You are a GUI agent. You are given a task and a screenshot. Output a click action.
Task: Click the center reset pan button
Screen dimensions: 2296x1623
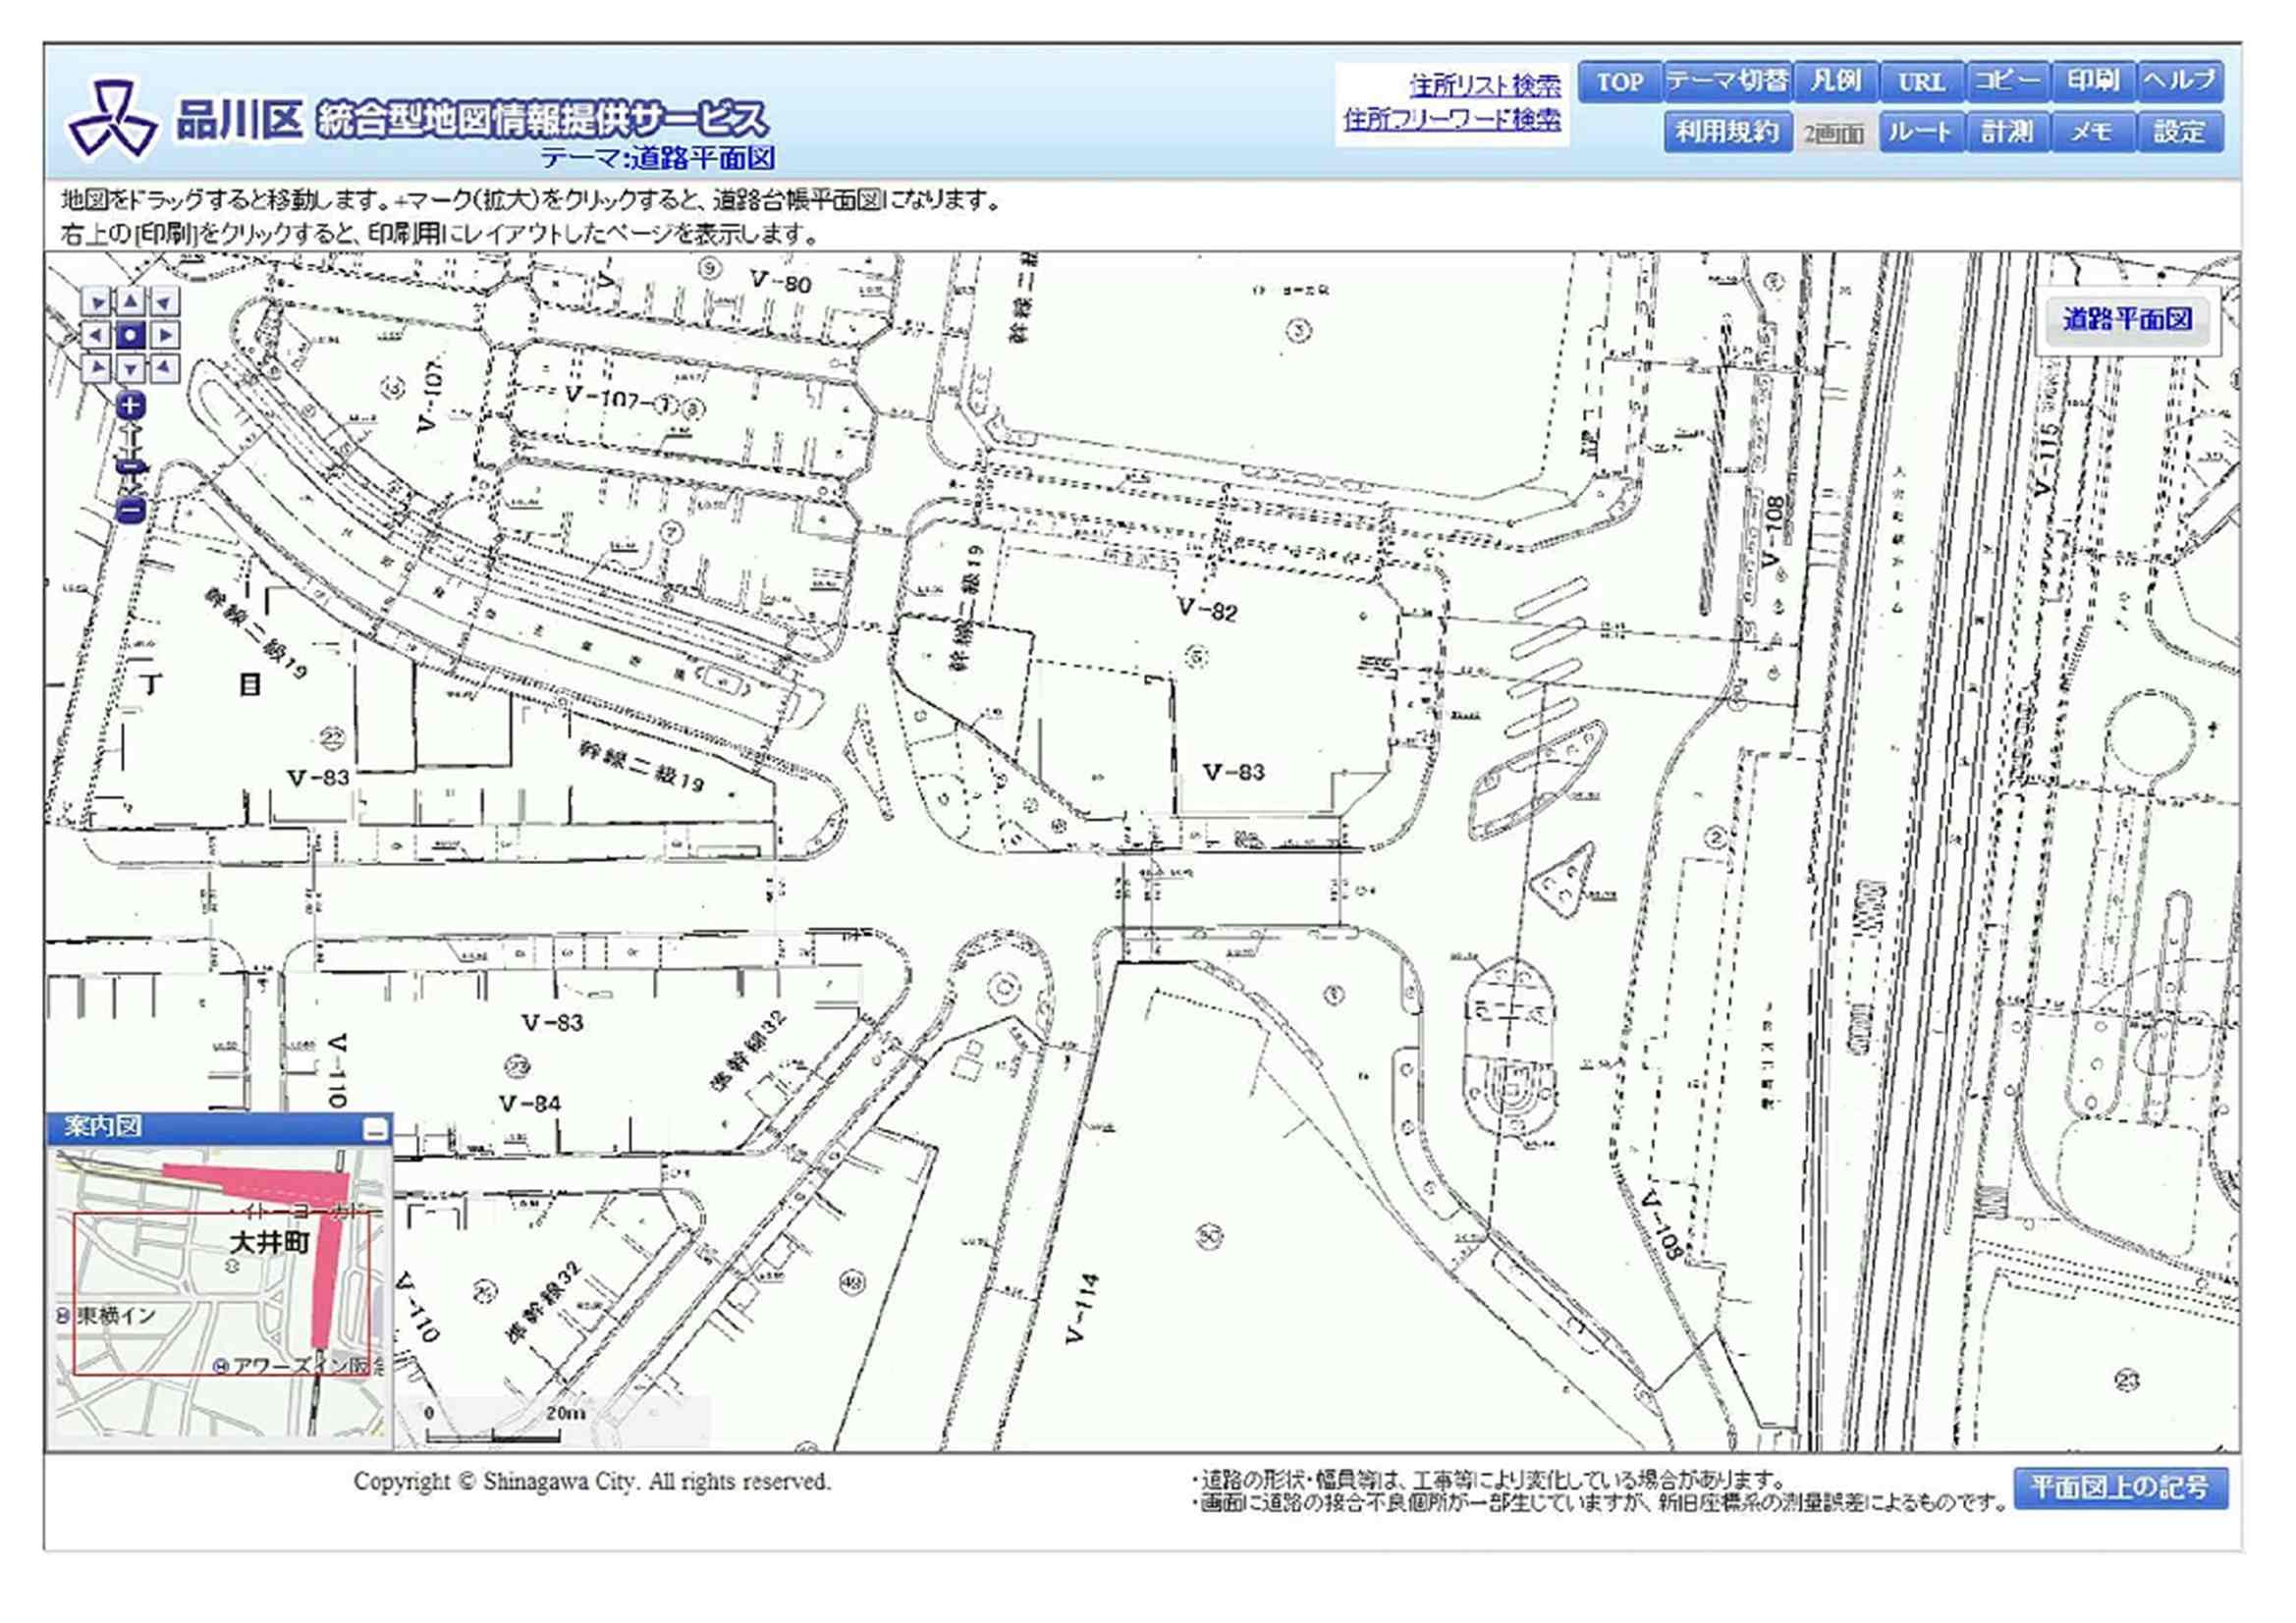pyautogui.click(x=131, y=335)
